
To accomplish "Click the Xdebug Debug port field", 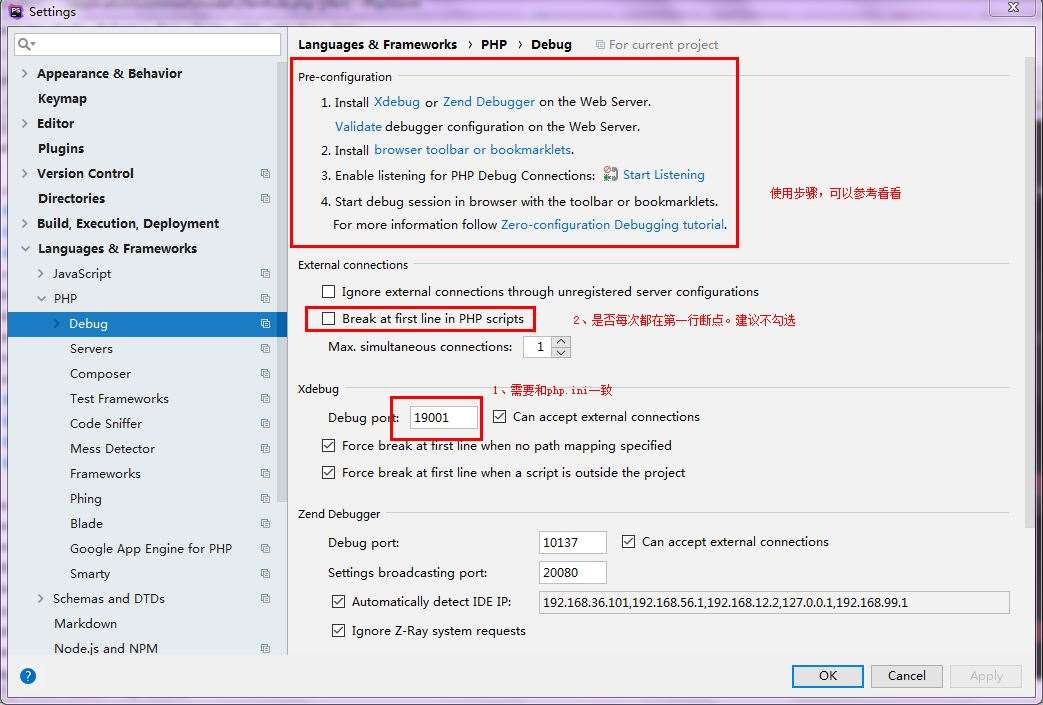I will pyautogui.click(x=444, y=418).
